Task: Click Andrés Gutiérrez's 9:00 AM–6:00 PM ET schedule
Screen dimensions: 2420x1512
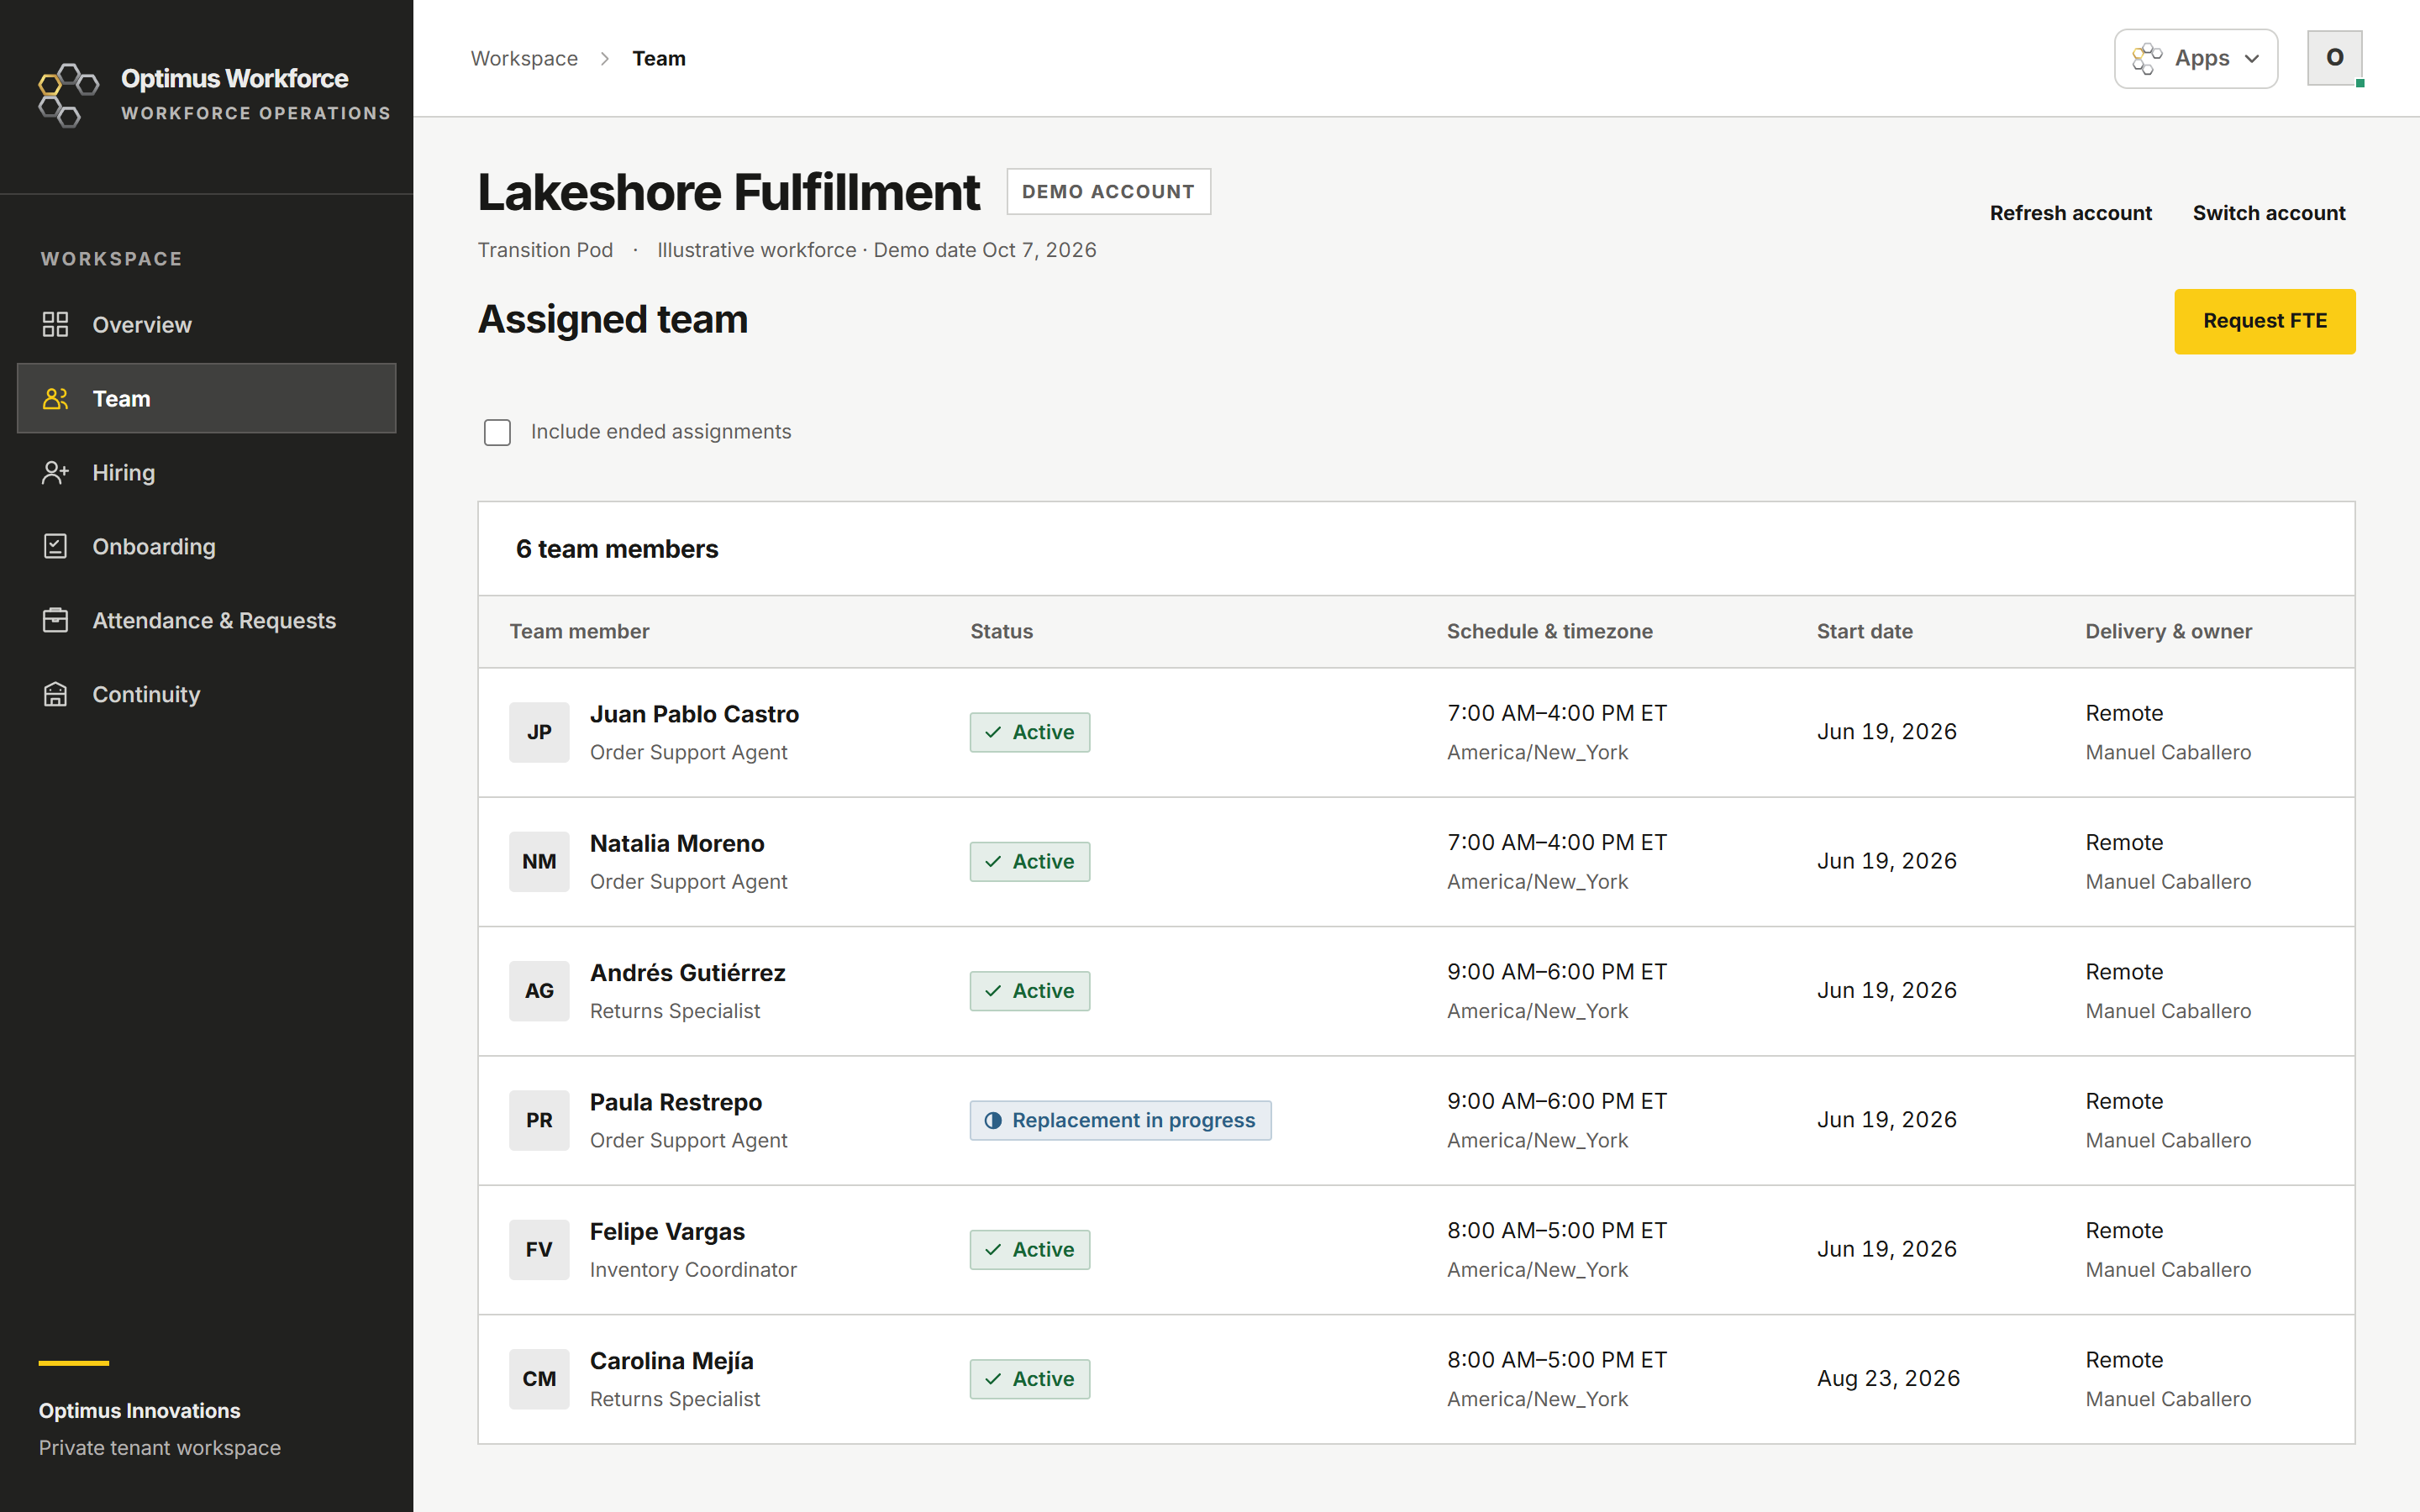Action: [x=1556, y=972]
